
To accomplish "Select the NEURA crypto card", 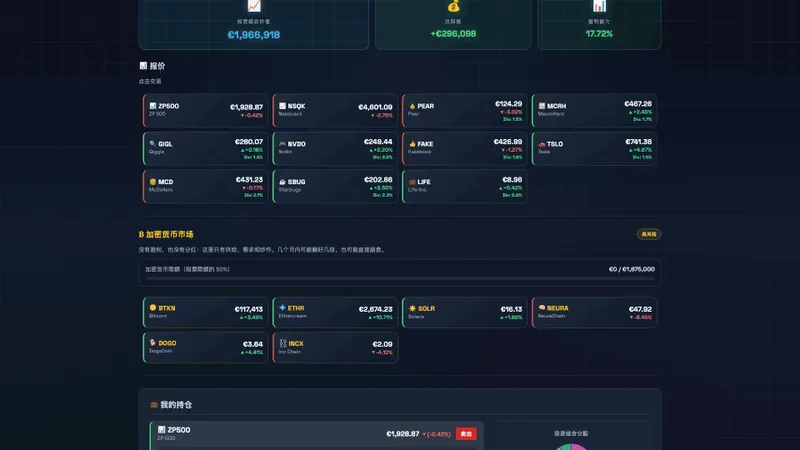I will point(594,312).
